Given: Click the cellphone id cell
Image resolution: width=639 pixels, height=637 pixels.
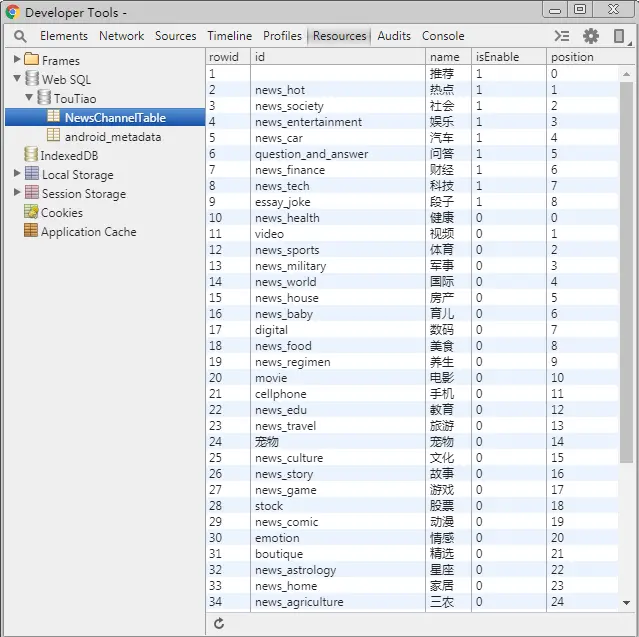Looking at the screenshot, I should click(338, 394).
